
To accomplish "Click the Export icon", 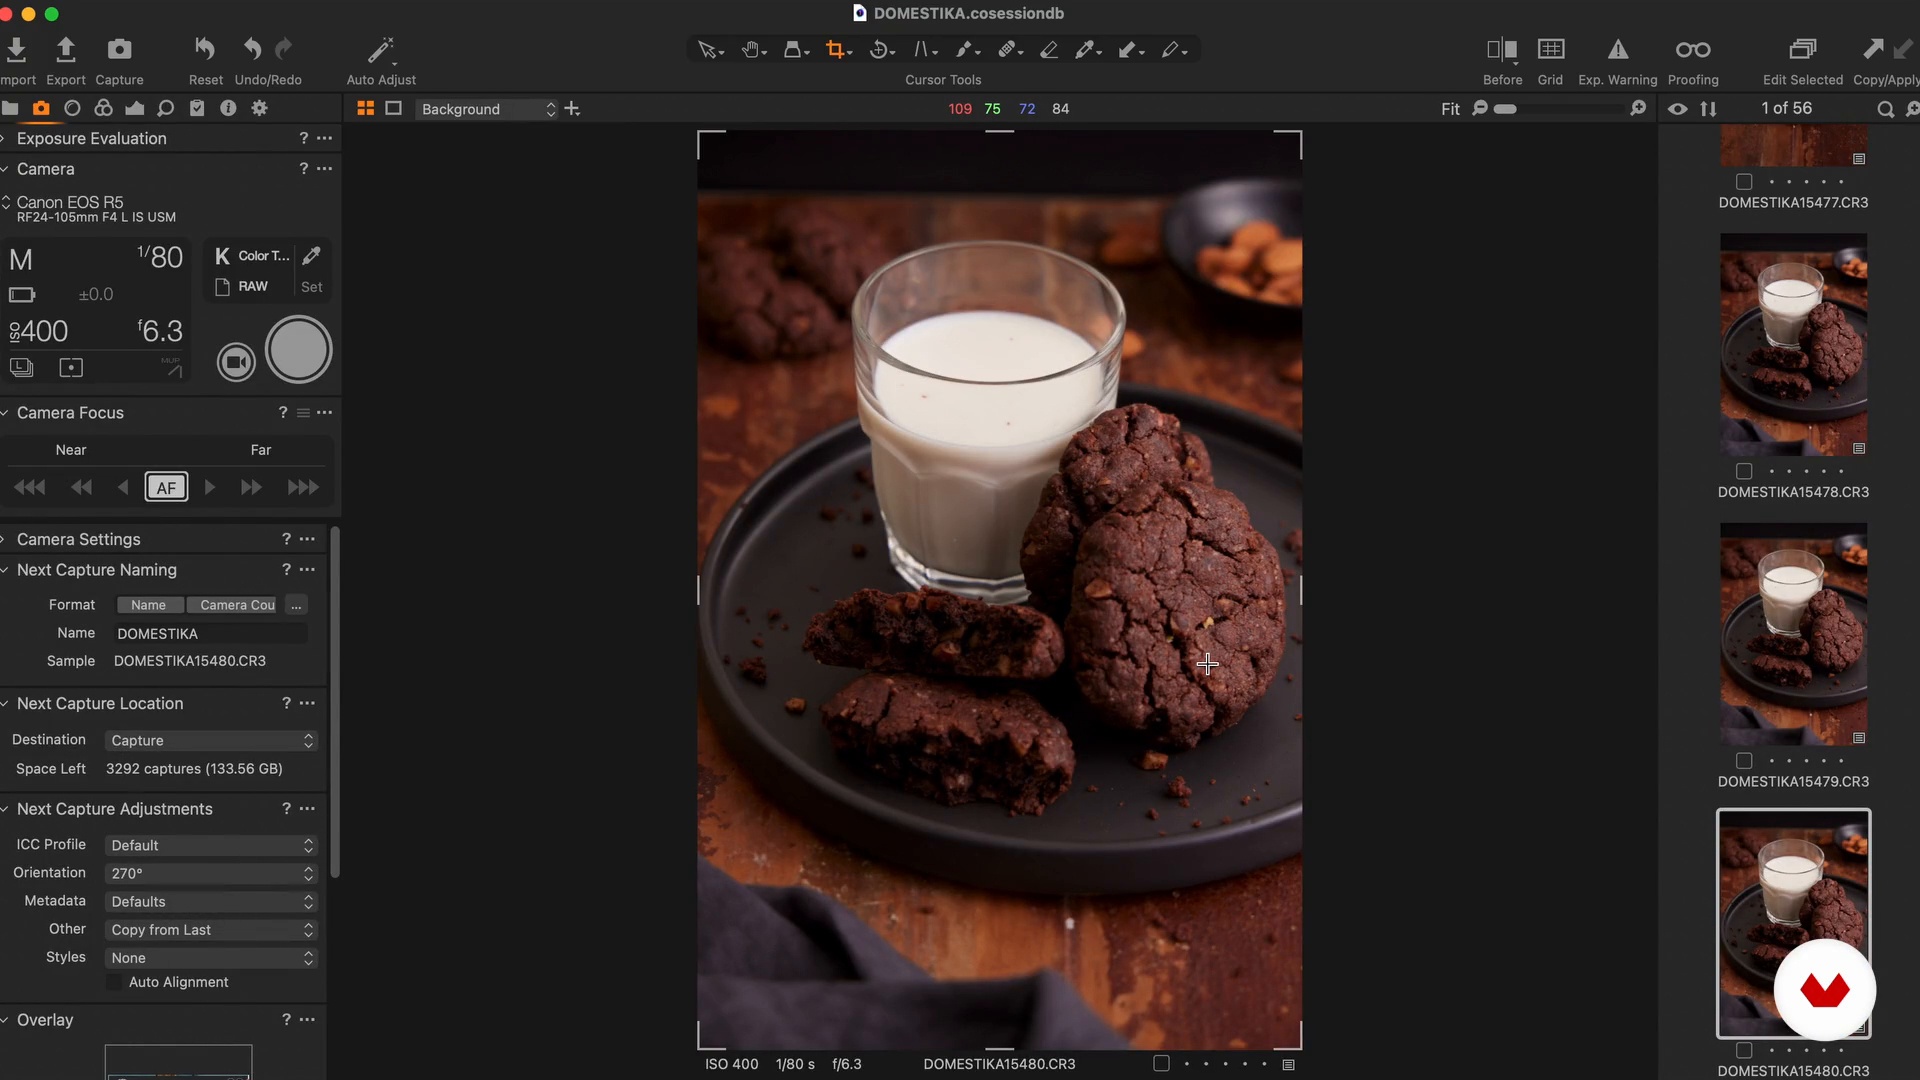I will [x=65, y=49].
